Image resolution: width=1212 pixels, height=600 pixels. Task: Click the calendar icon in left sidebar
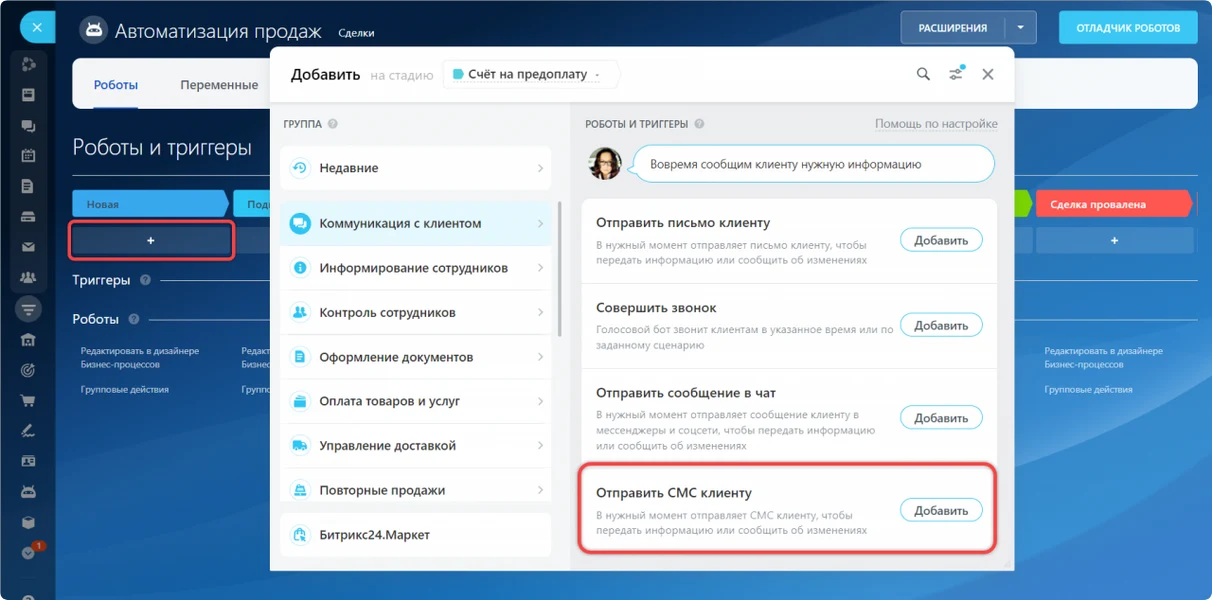click(28, 155)
